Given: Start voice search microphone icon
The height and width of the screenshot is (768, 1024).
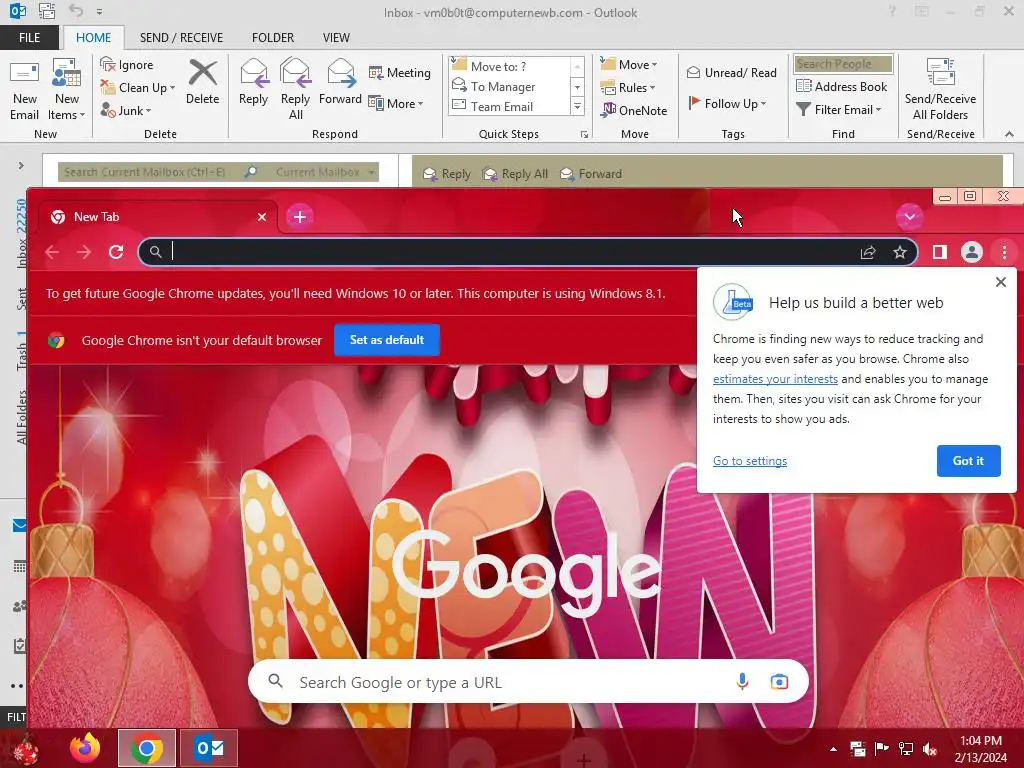Looking at the screenshot, I should (742, 682).
